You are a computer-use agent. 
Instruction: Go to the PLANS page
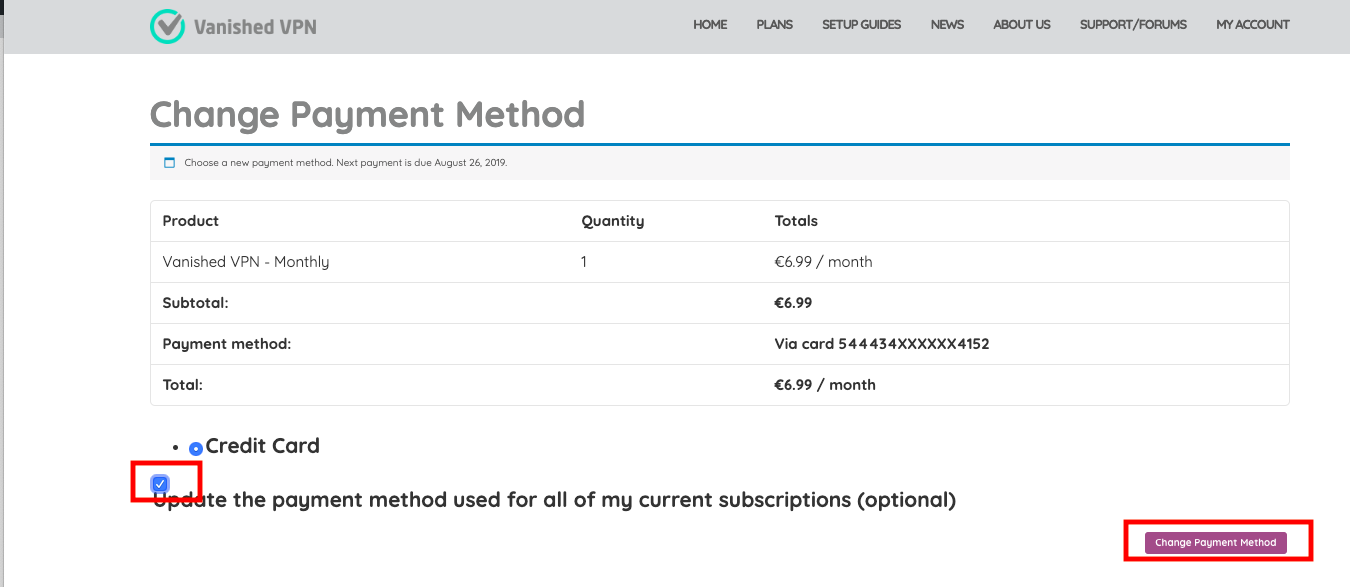[x=775, y=25]
